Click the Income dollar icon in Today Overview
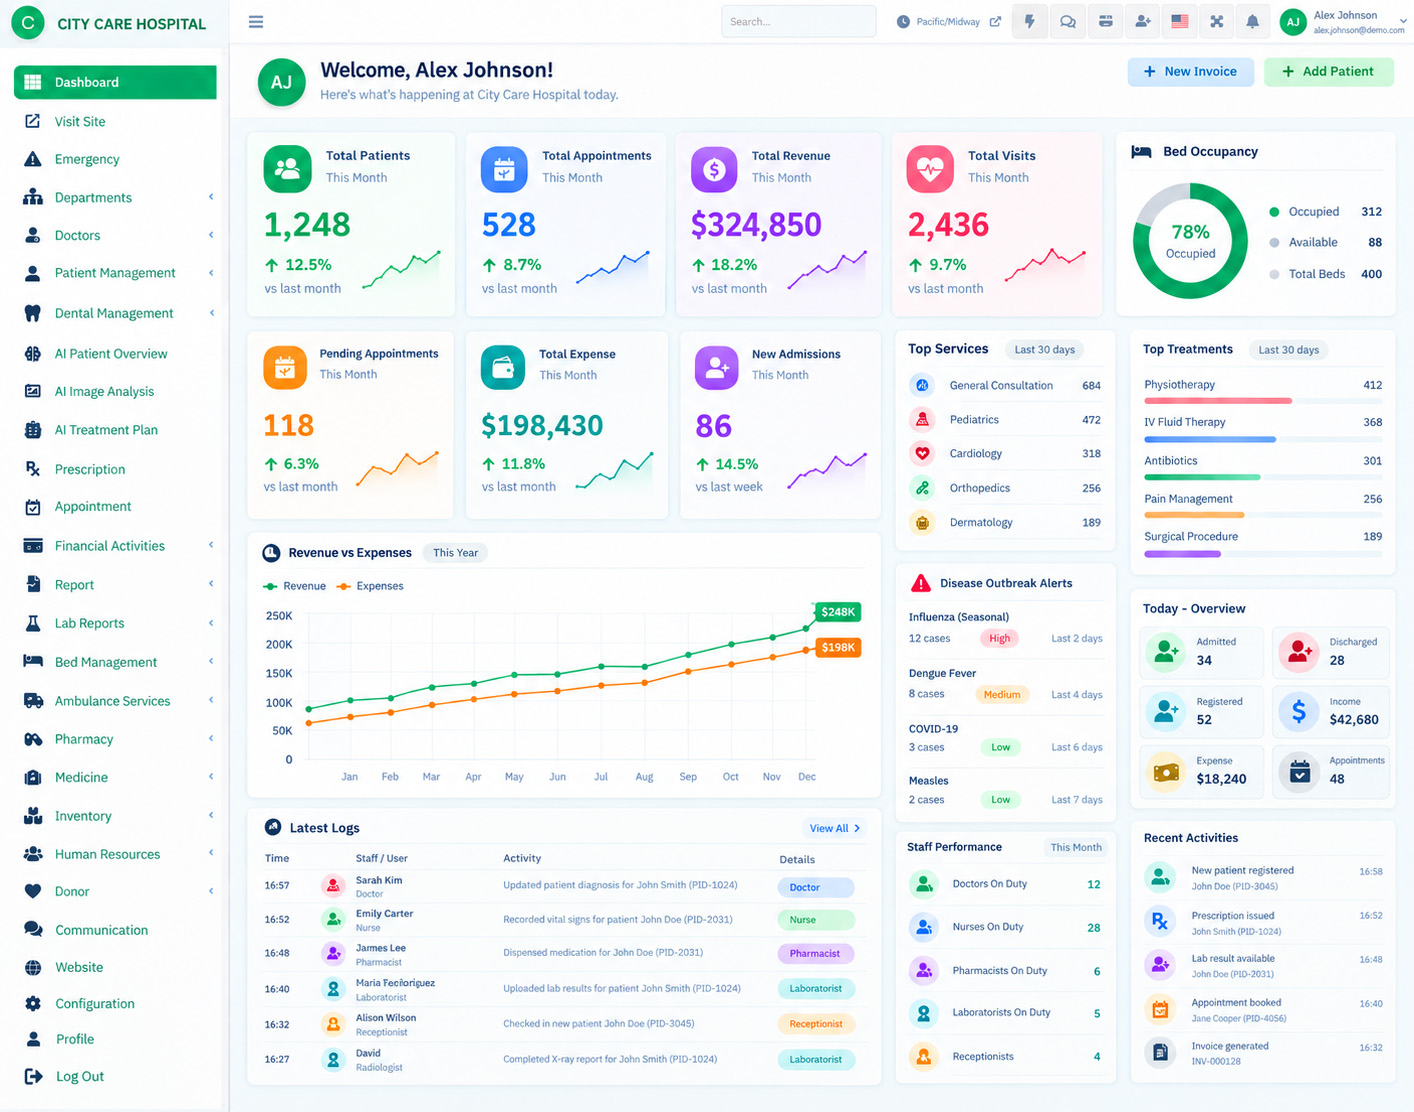This screenshot has width=1414, height=1112. point(1299,711)
